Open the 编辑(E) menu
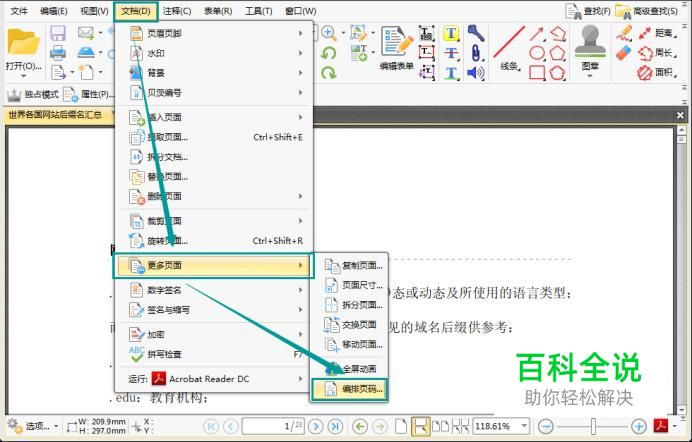 (54, 11)
